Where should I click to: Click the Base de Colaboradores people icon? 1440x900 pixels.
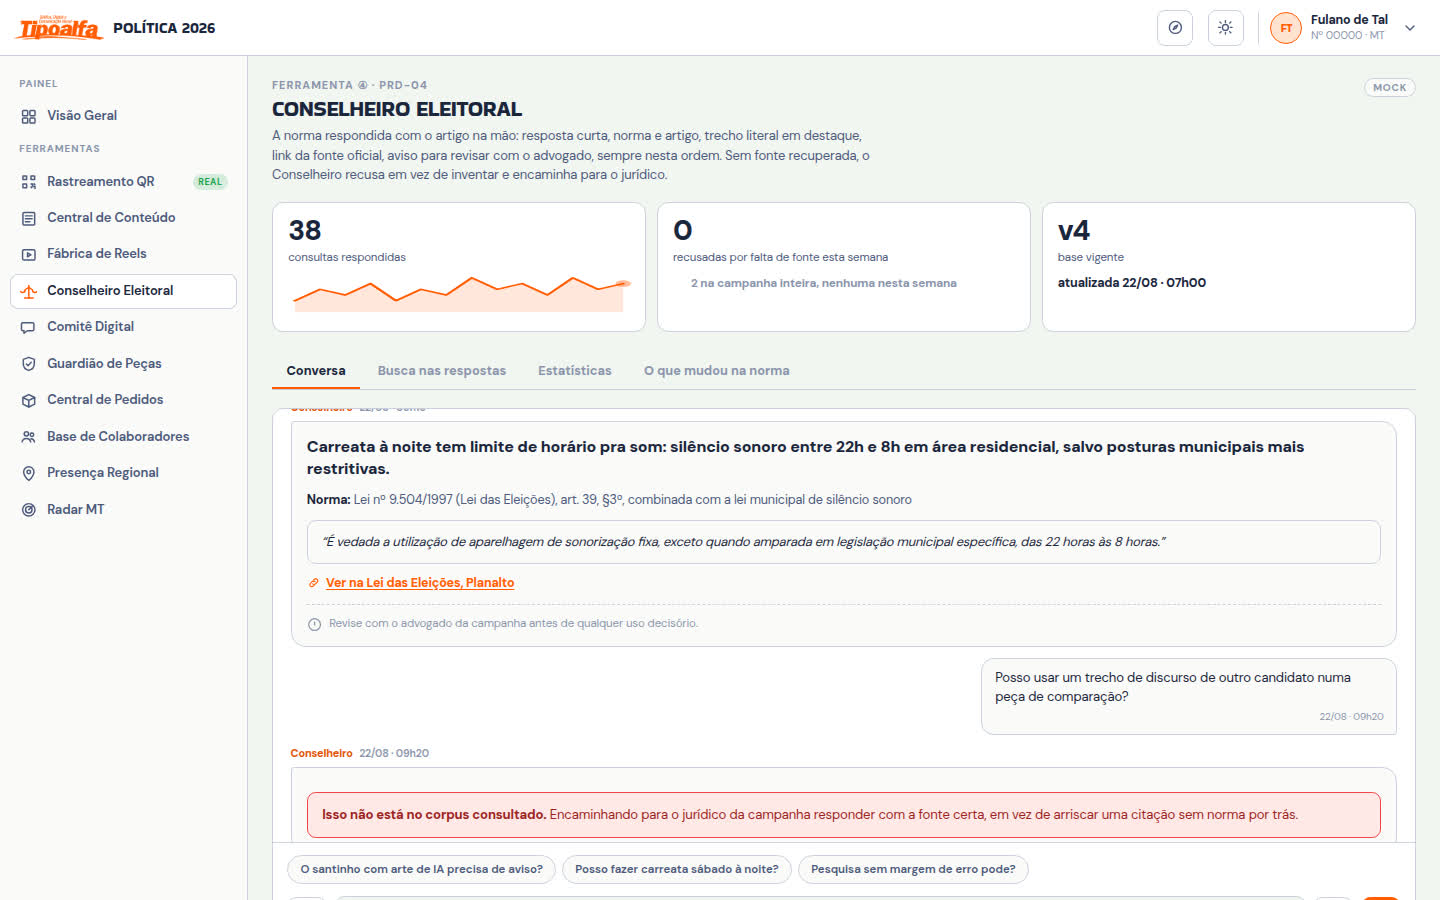click(29, 437)
